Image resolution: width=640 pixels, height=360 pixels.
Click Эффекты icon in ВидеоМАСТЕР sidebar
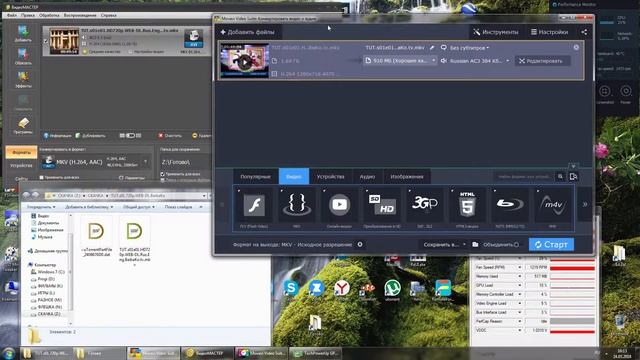[x=23, y=80]
